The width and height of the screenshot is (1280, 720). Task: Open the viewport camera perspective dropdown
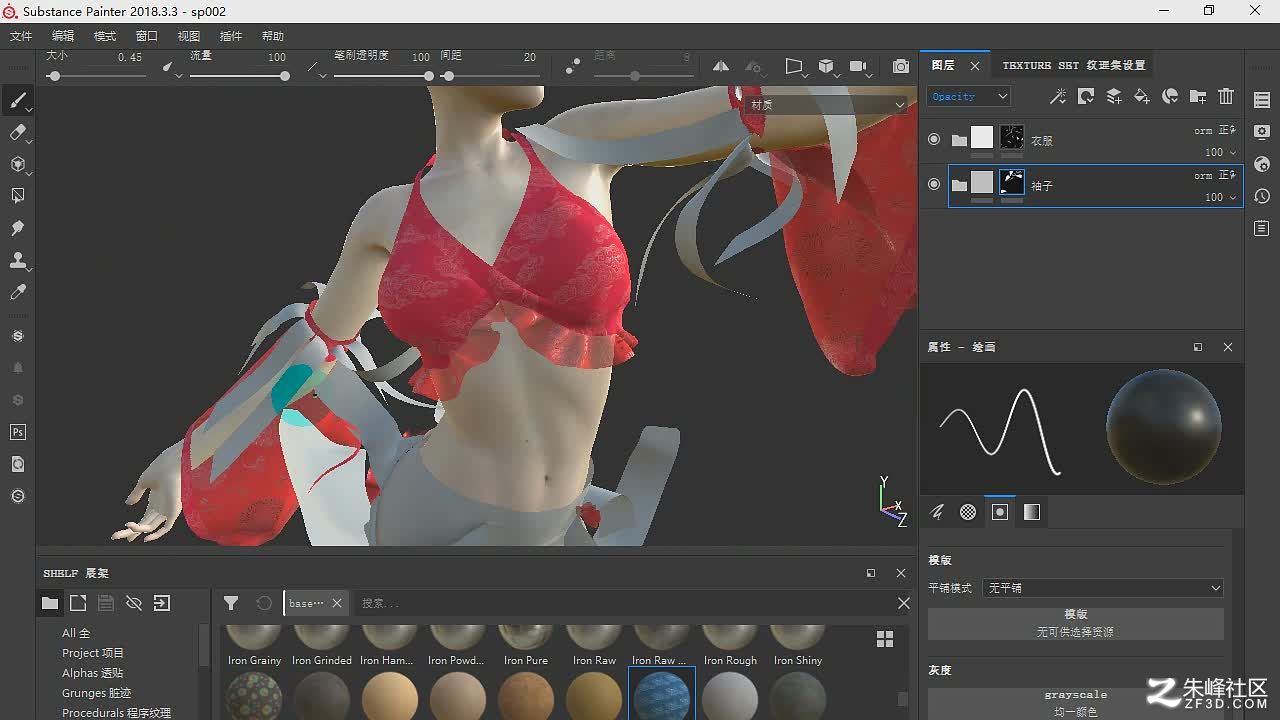796,66
